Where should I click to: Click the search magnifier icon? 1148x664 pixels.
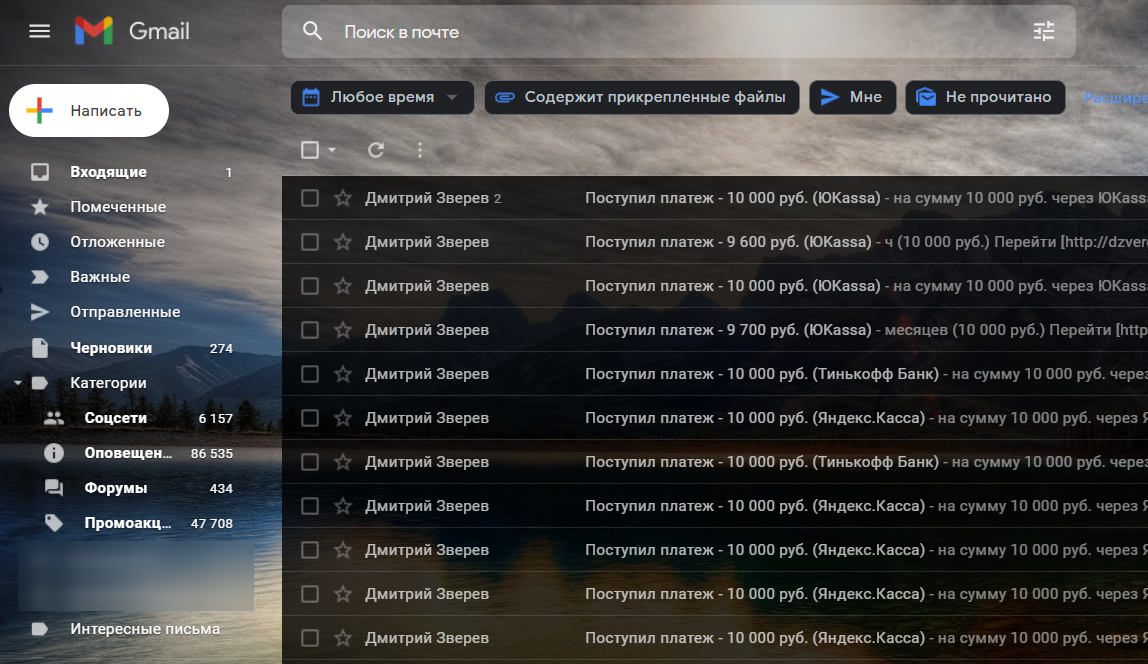click(313, 31)
